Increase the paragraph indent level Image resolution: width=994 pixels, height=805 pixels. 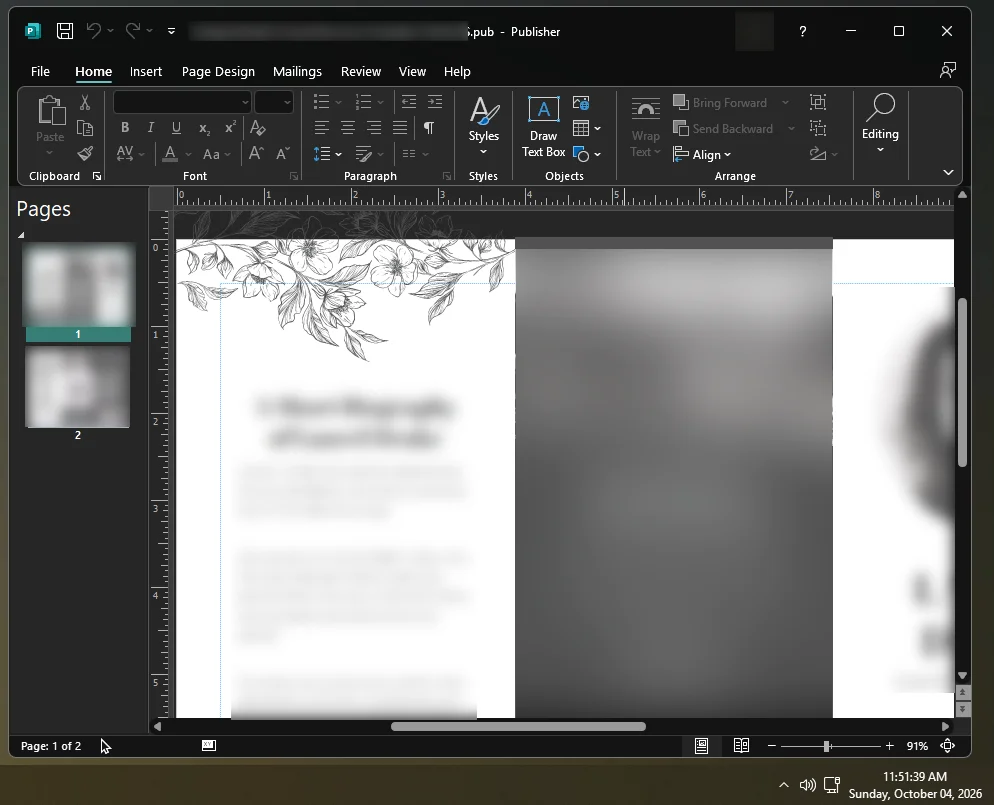click(x=435, y=101)
